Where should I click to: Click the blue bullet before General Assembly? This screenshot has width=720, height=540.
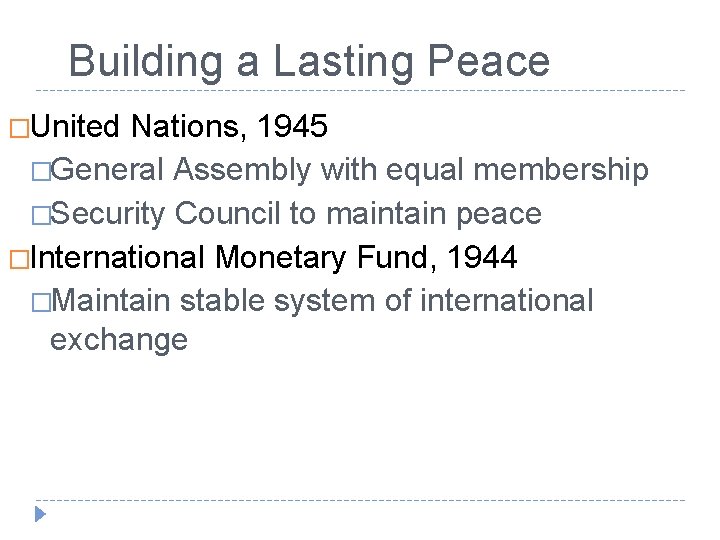[x=41, y=172]
